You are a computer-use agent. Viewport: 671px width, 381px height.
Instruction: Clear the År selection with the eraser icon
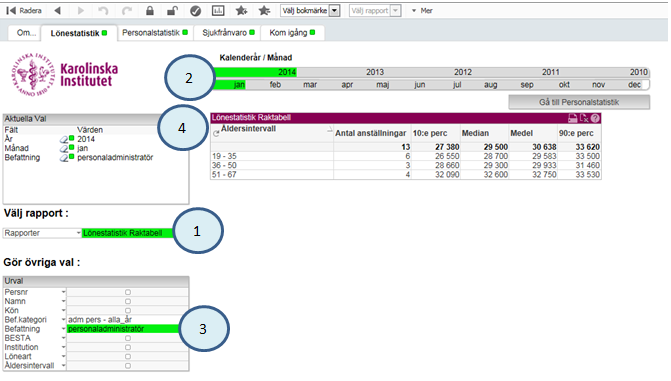[64, 139]
